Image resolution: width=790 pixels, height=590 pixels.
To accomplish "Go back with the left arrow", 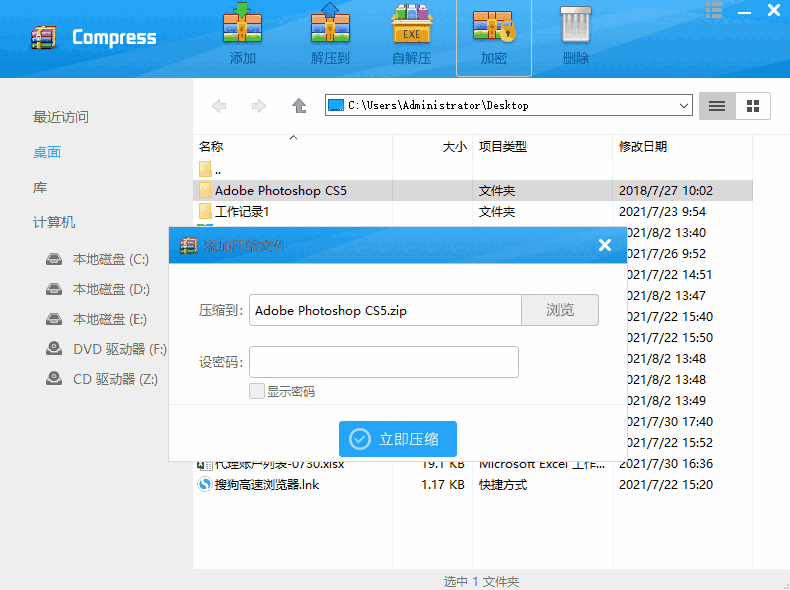I will tap(219, 106).
